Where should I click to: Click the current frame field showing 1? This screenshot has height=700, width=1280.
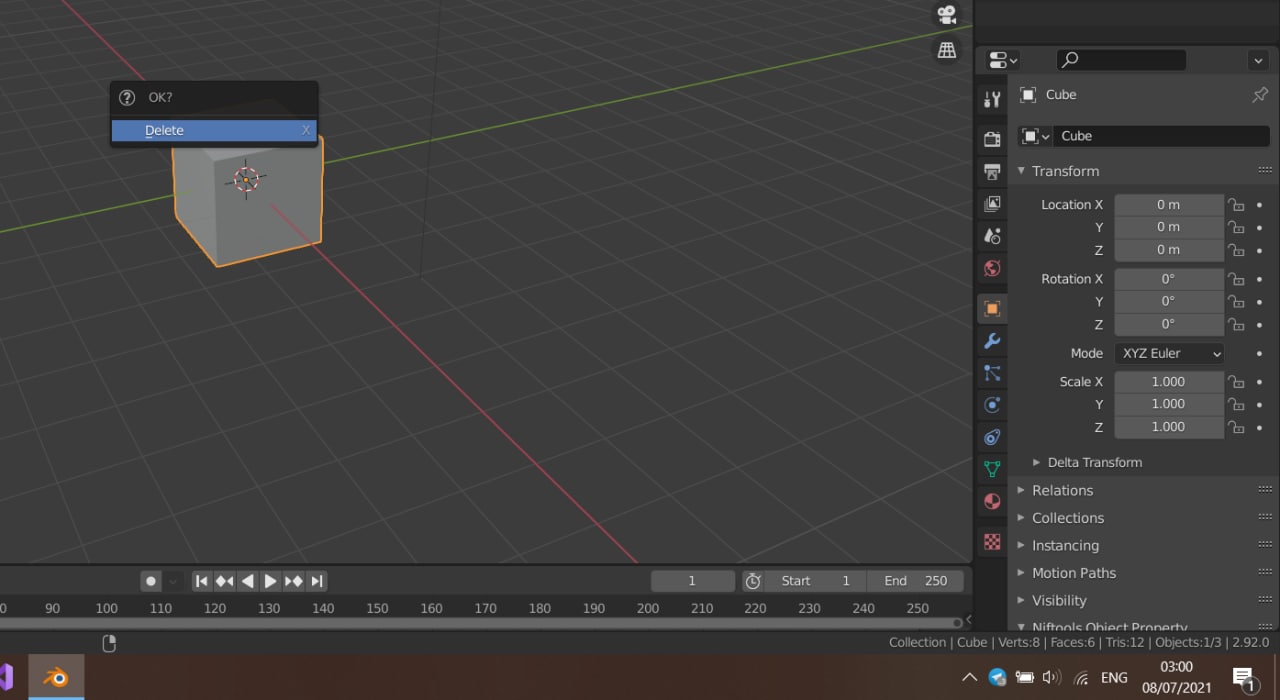tap(692, 581)
